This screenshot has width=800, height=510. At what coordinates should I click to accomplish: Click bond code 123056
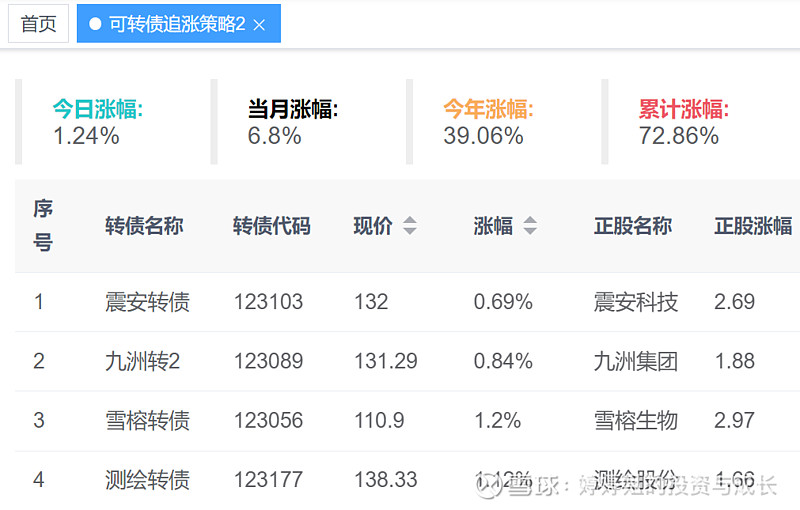point(268,421)
